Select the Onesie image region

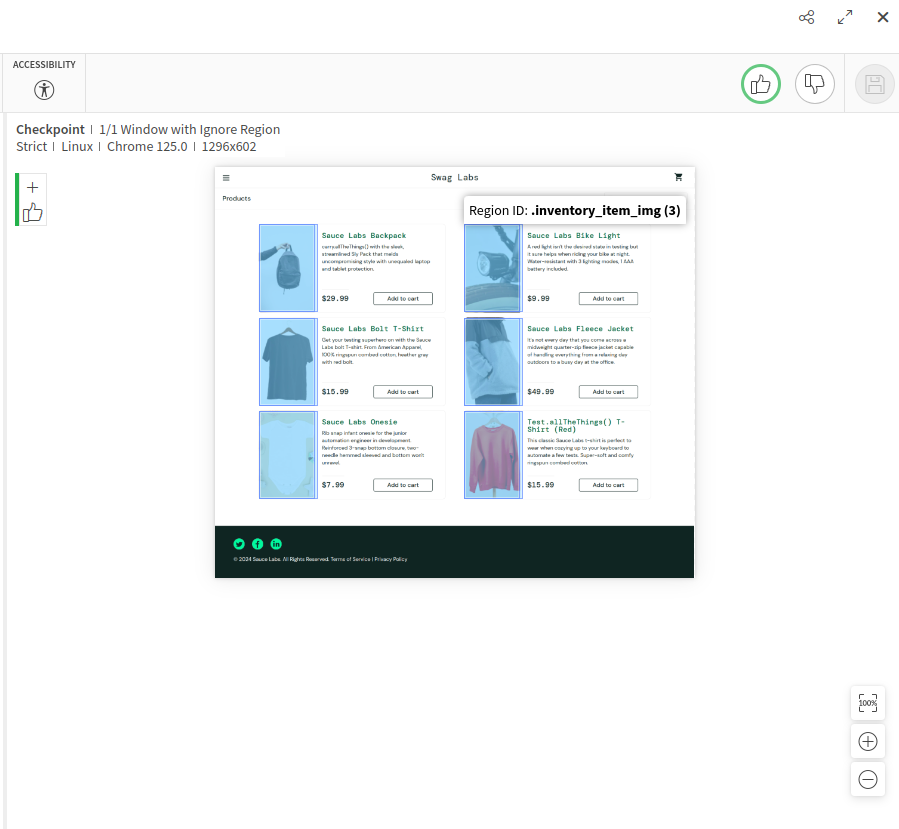[x=288, y=455]
